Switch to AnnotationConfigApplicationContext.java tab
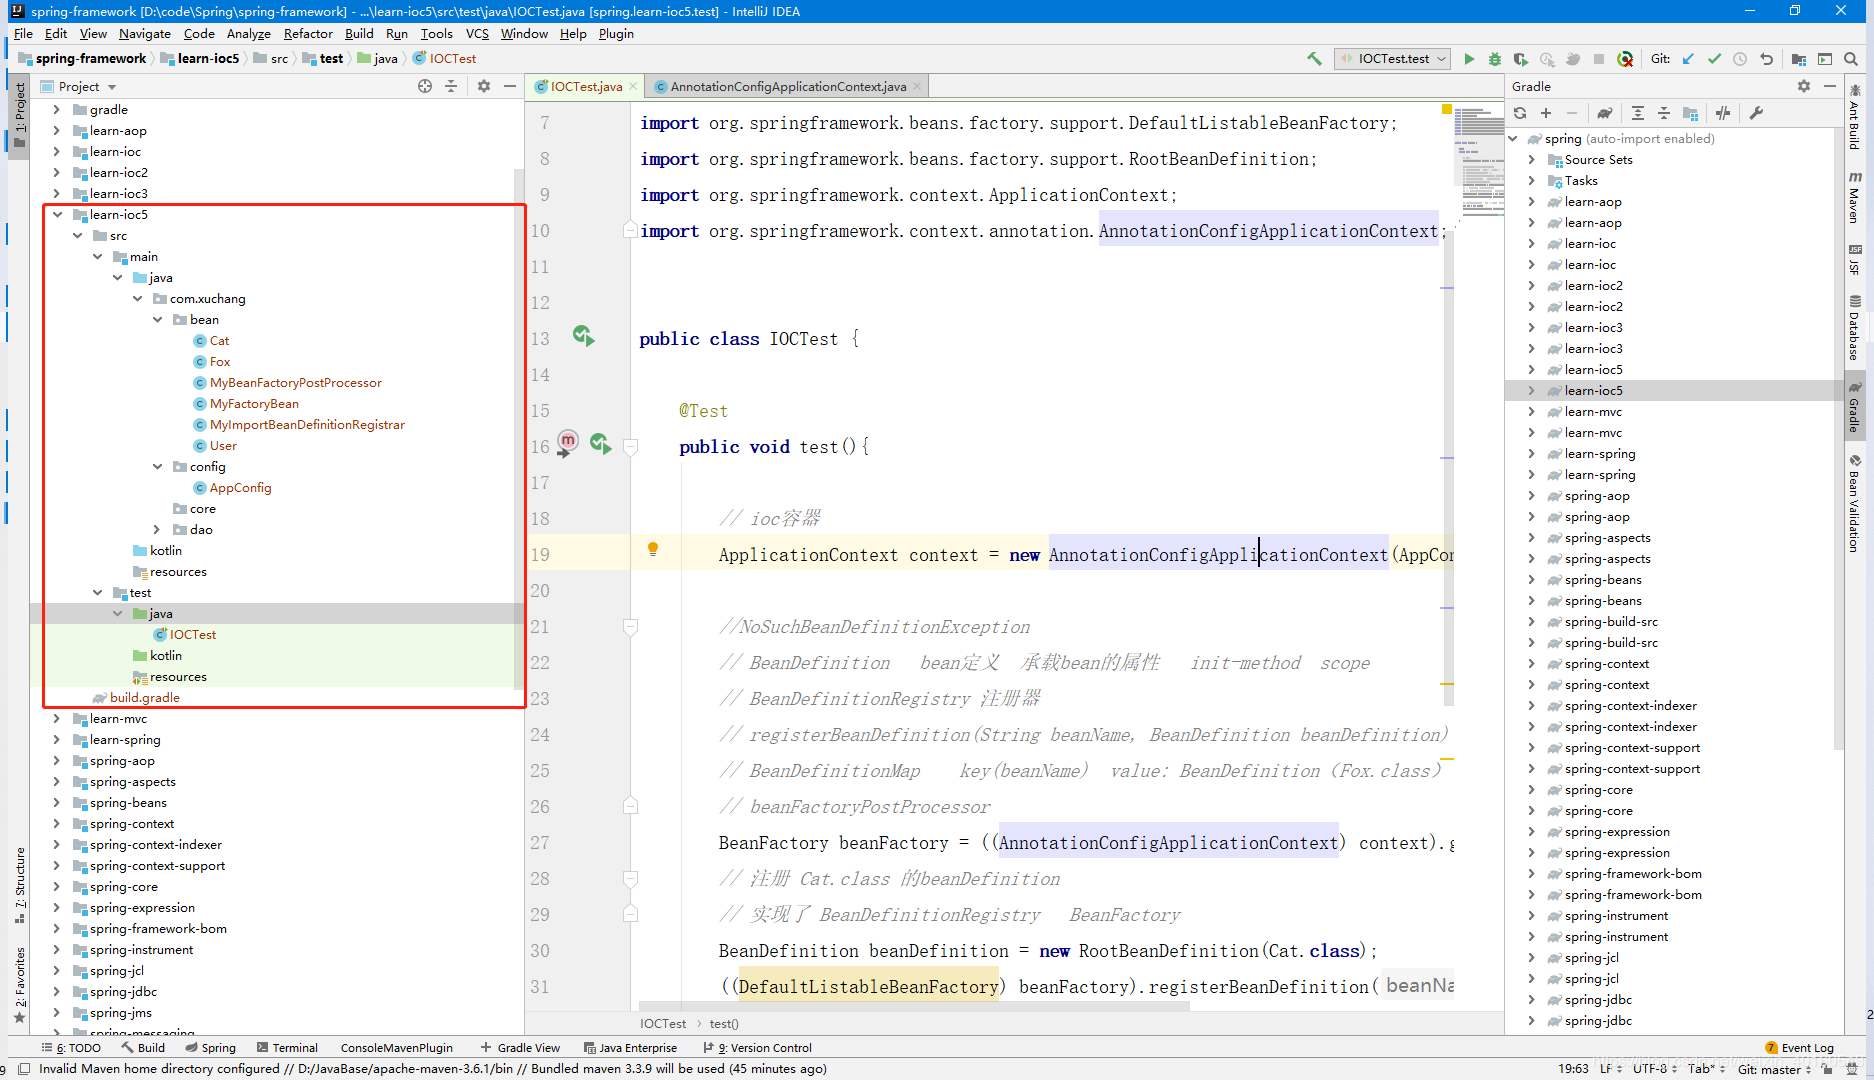 click(788, 87)
